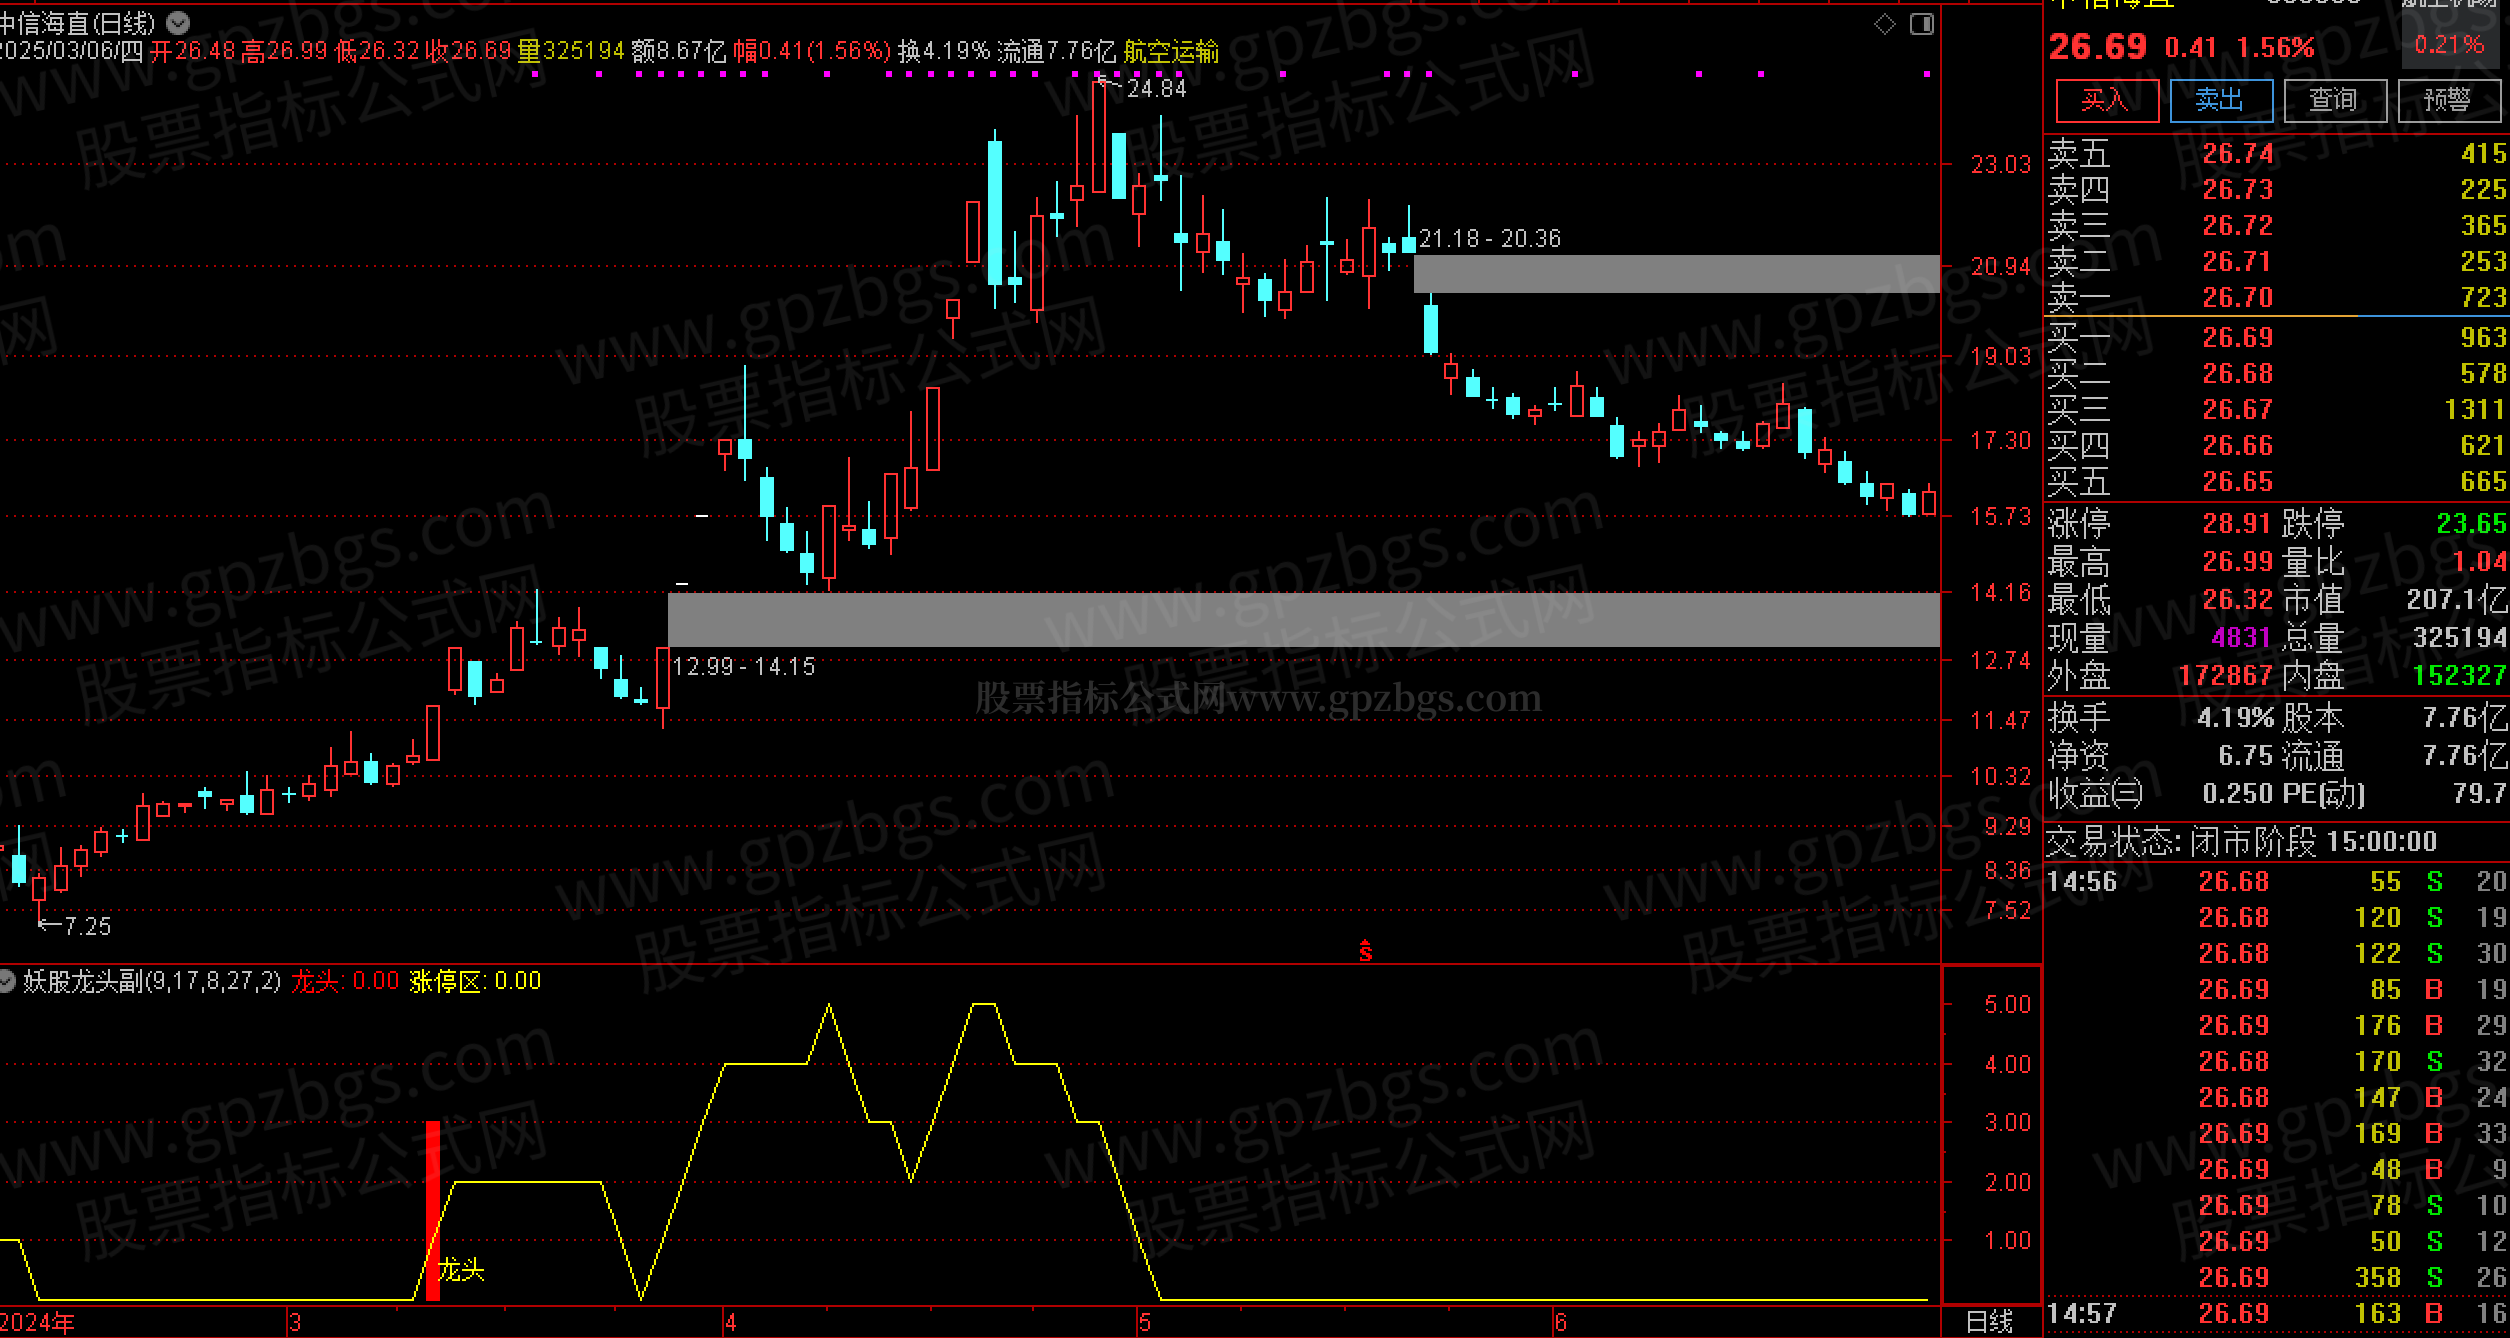
Task: Open the 妖股龙头副 indicator dropdown arrow
Action: coord(8,981)
